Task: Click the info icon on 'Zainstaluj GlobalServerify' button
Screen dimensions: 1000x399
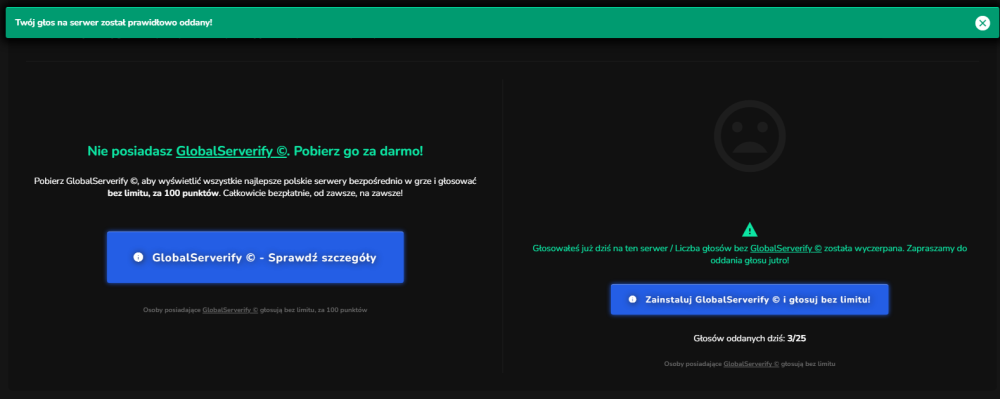Action: pyautogui.click(x=632, y=299)
